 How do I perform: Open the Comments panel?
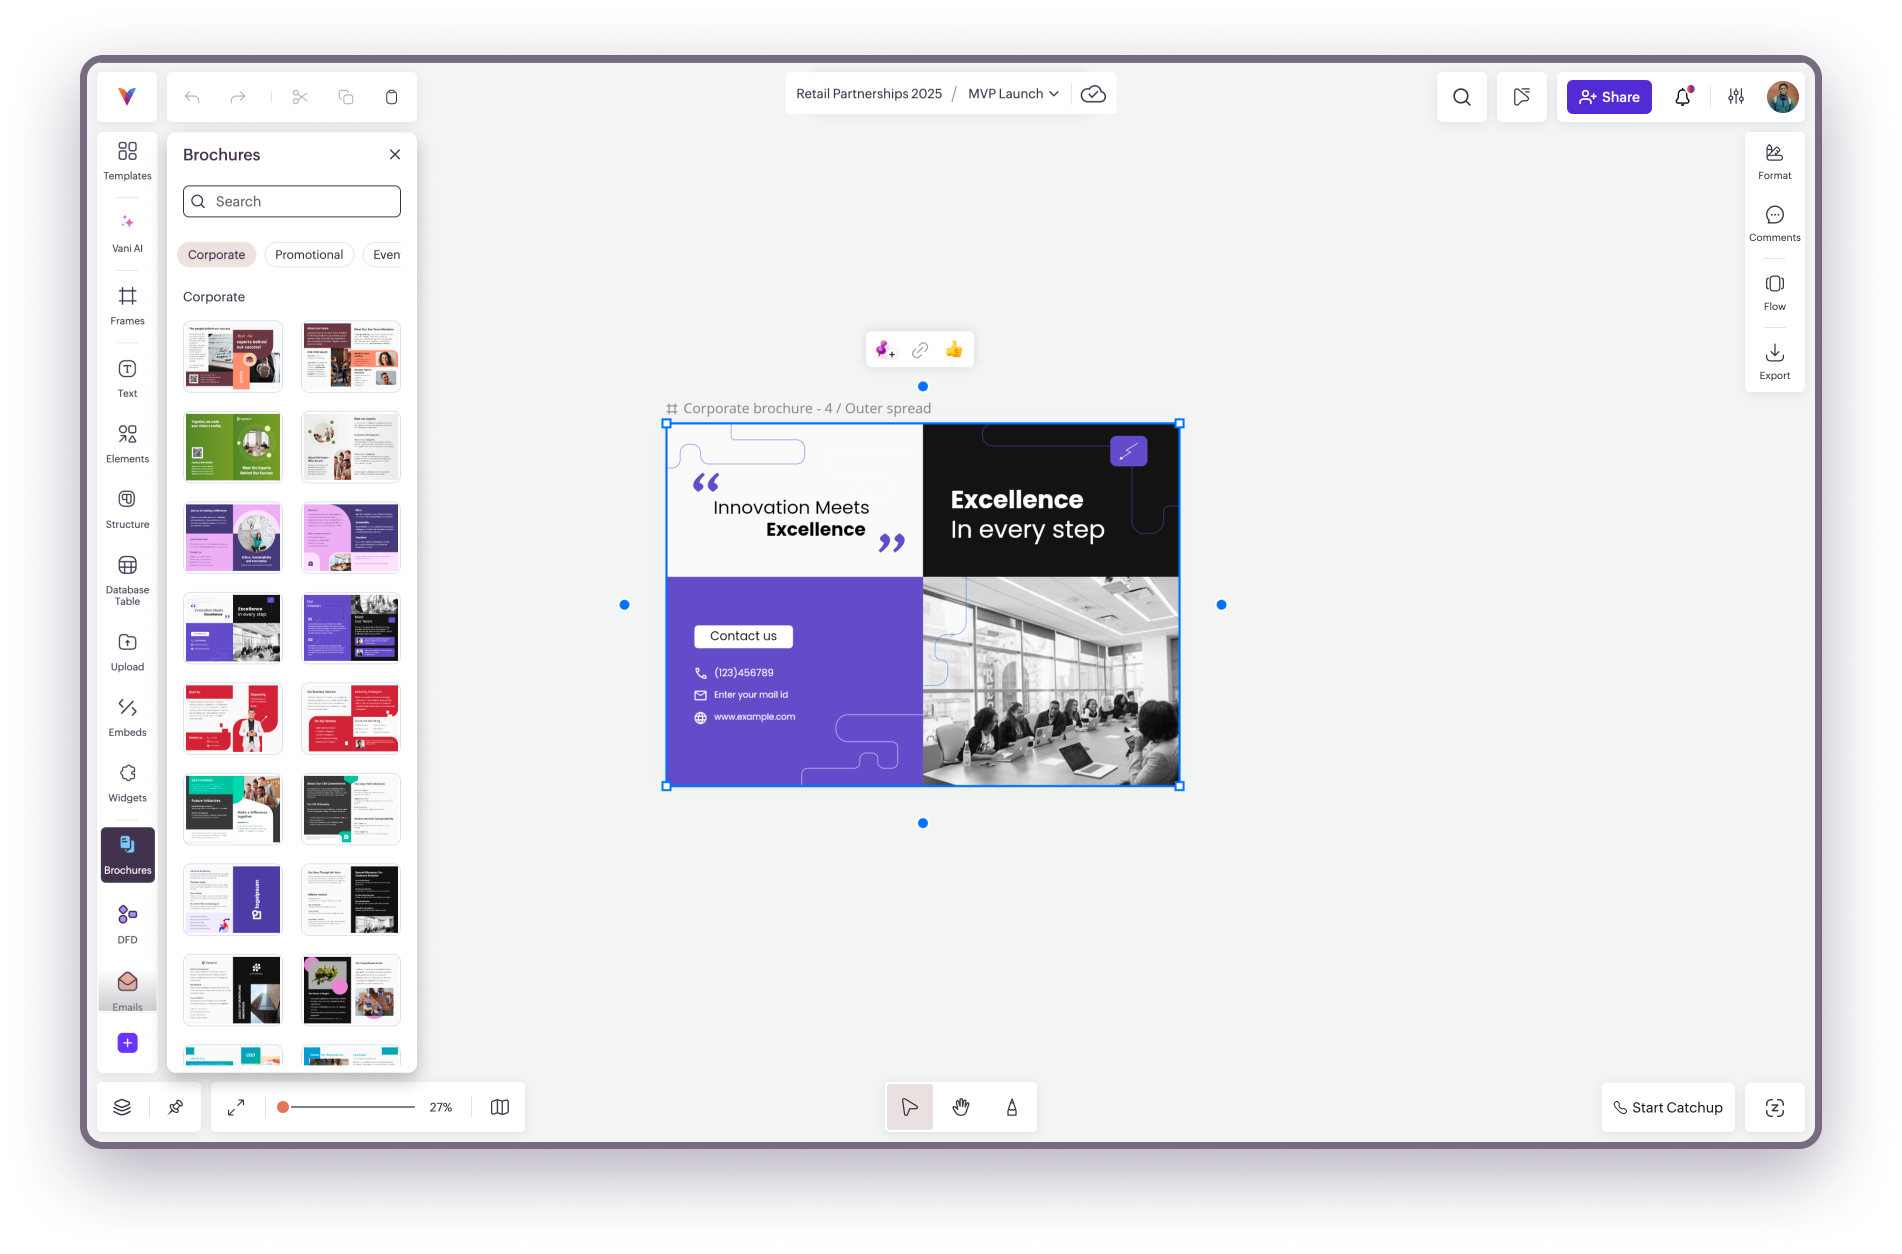pos(1774,223)
